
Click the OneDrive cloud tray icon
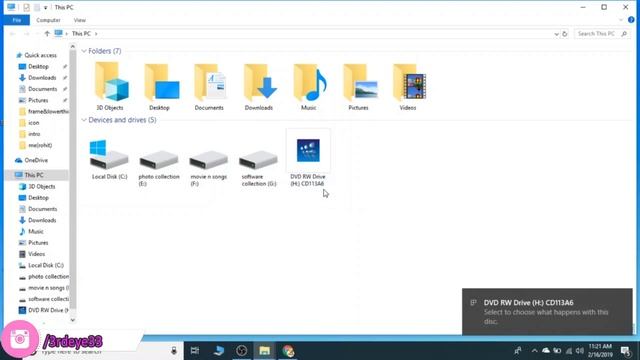(x=546, y=351)
